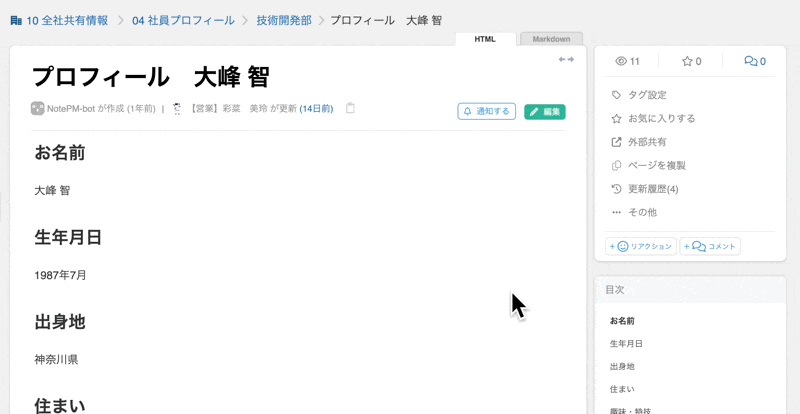Screen dimensions: 800x414
Task: Click the eye view count icon
Action: tap(621, 61)
